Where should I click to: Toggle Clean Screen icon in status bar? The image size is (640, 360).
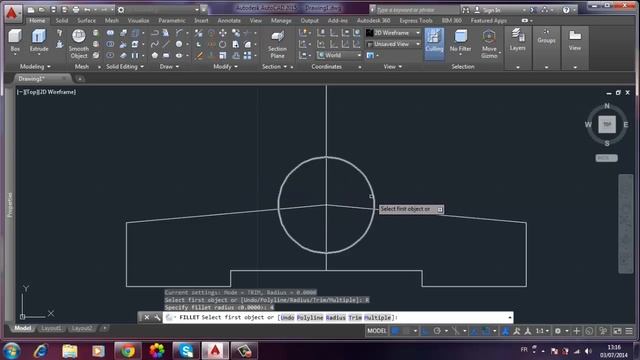[x=617, y=331]
